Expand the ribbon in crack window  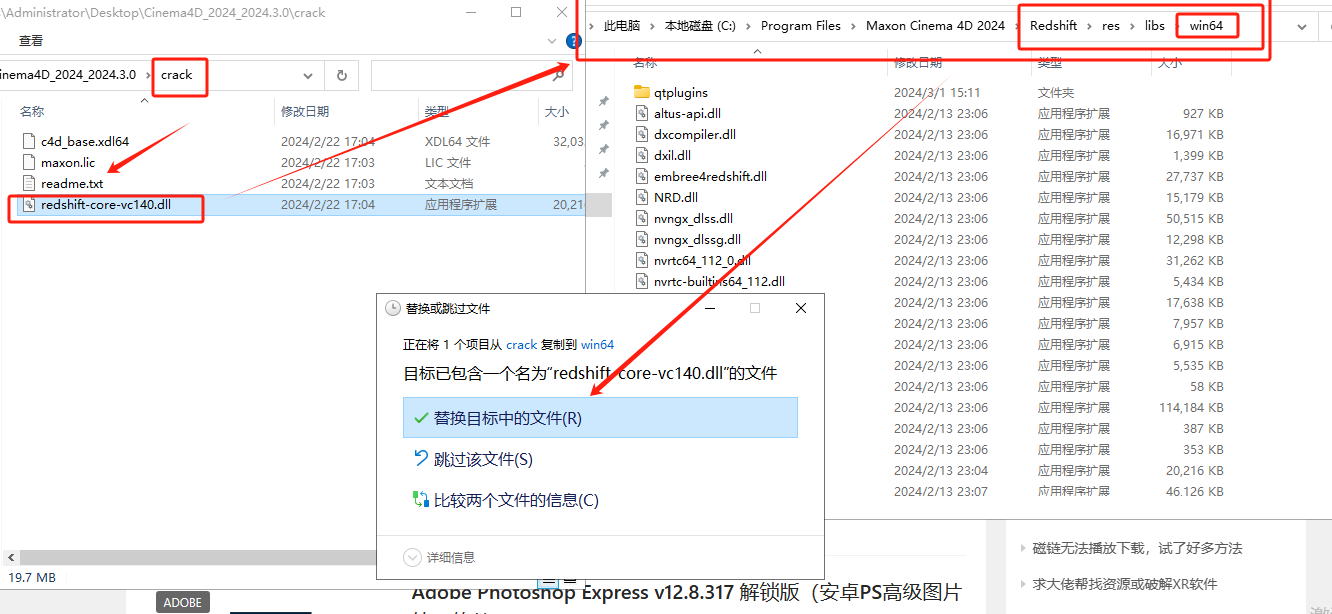point(552,41)
